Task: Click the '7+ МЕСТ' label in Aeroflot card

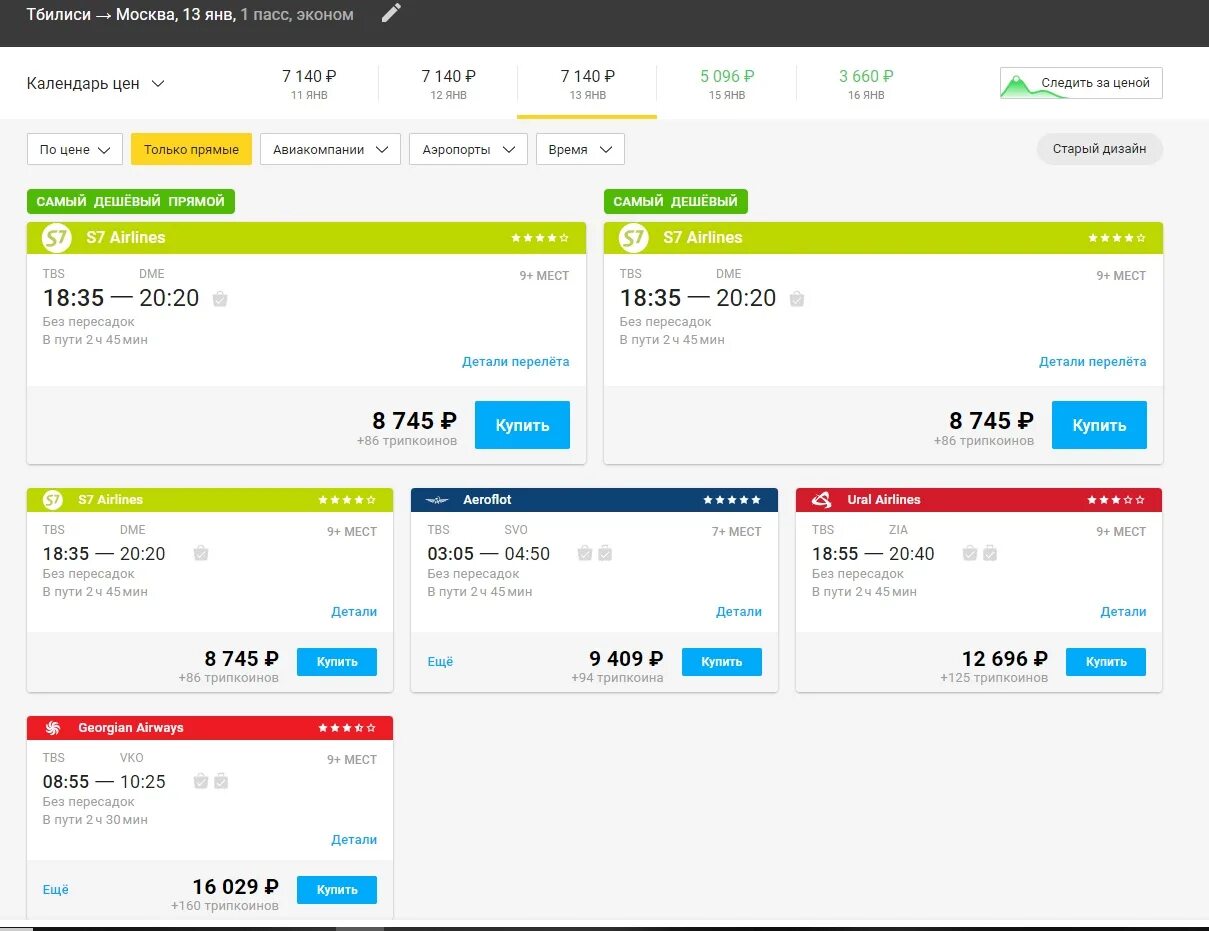Action: (x=737, y=532)
